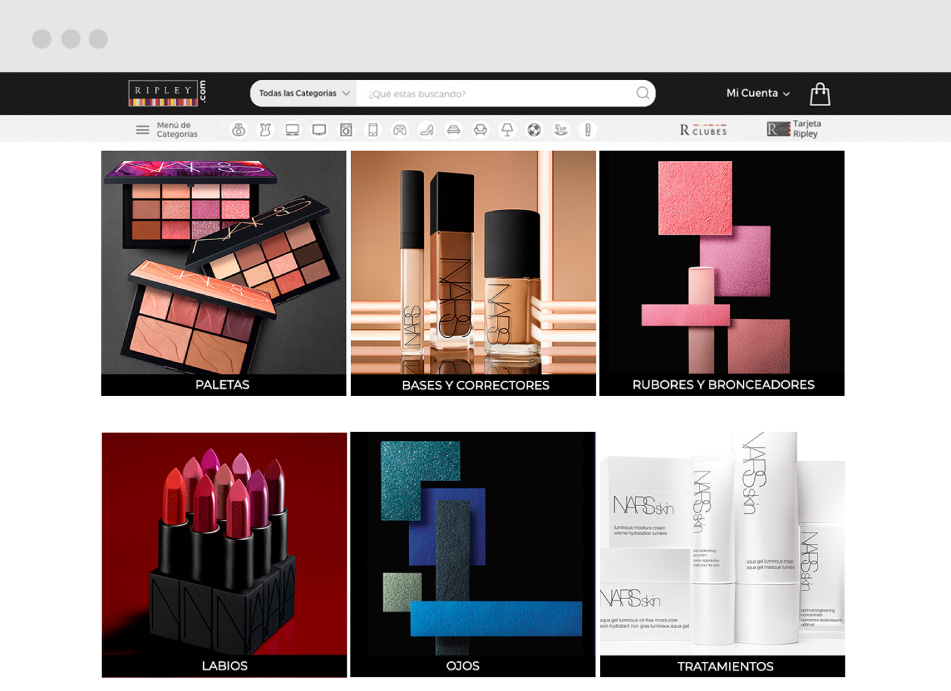The image size is (951, 691).
Task: Open the Menú de Categorías text
Action: [x=177, y=130]
